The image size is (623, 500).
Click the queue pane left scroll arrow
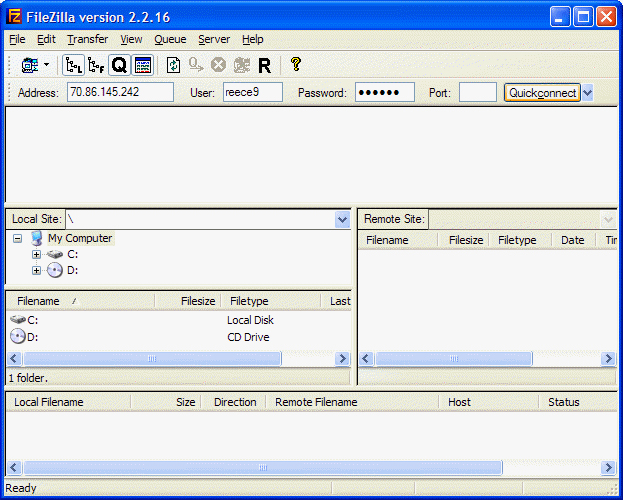point(14,467)
